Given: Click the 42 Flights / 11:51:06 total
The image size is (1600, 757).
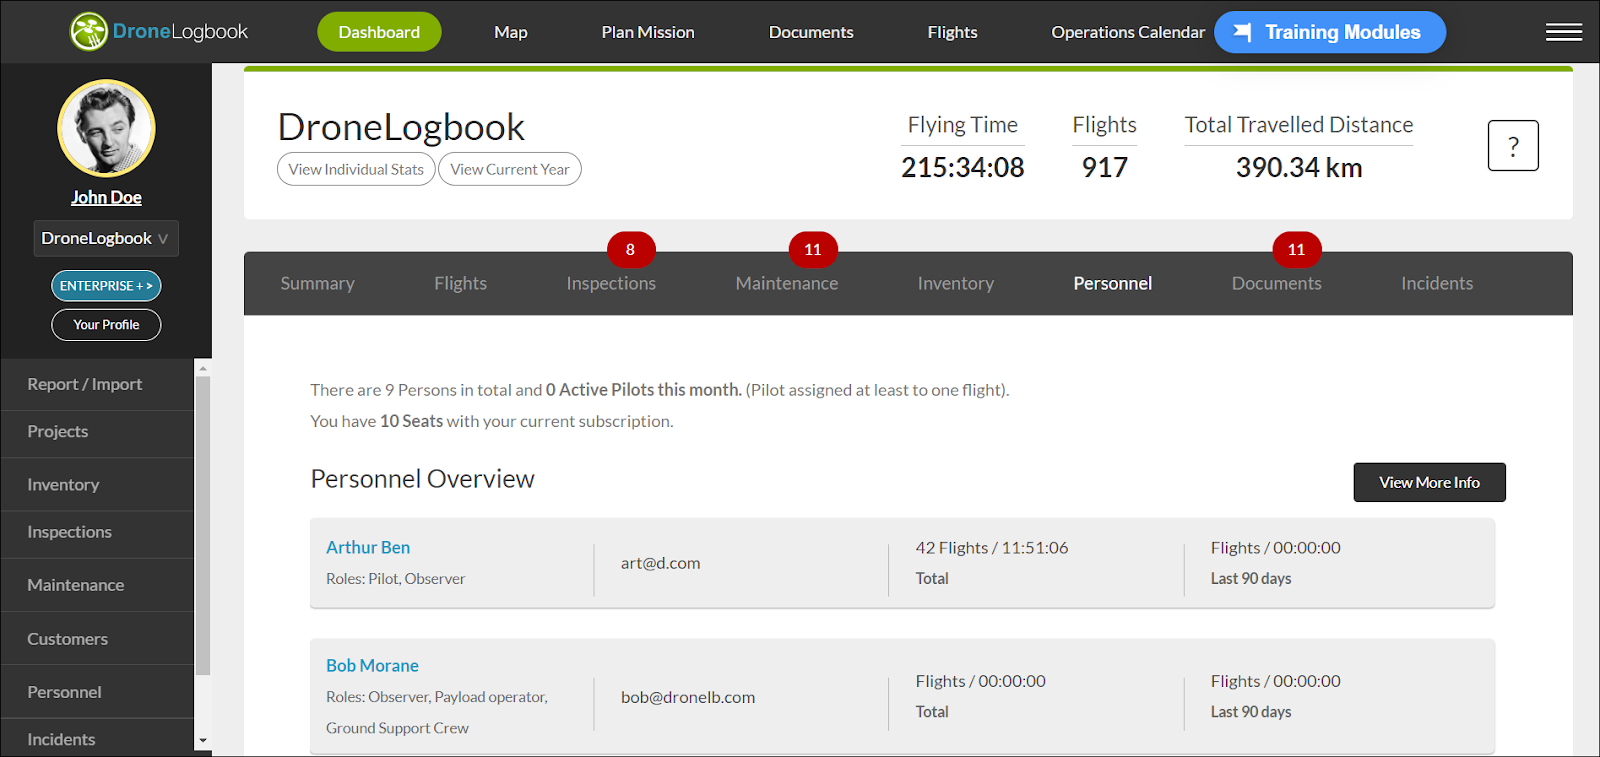Looking at the screenshot, I should (992, 548).
